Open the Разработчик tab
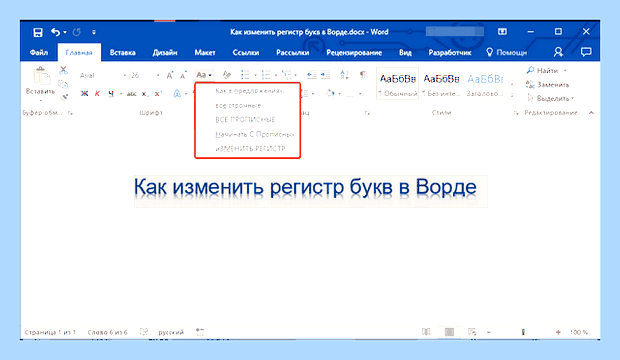Image resolution: width=620 pixels, height=360 pixels. pos(450,53)
